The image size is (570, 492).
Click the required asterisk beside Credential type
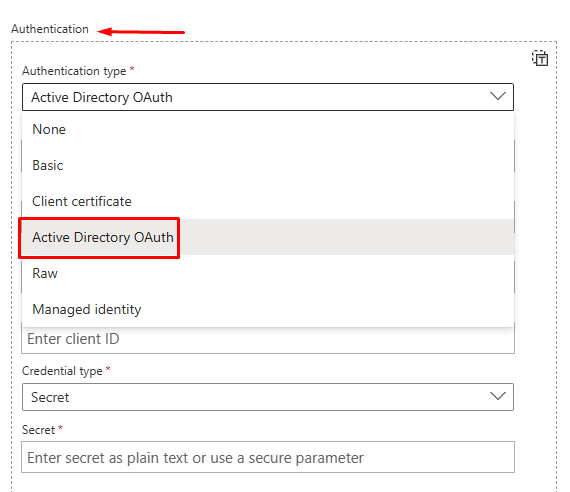coord(108,369)
